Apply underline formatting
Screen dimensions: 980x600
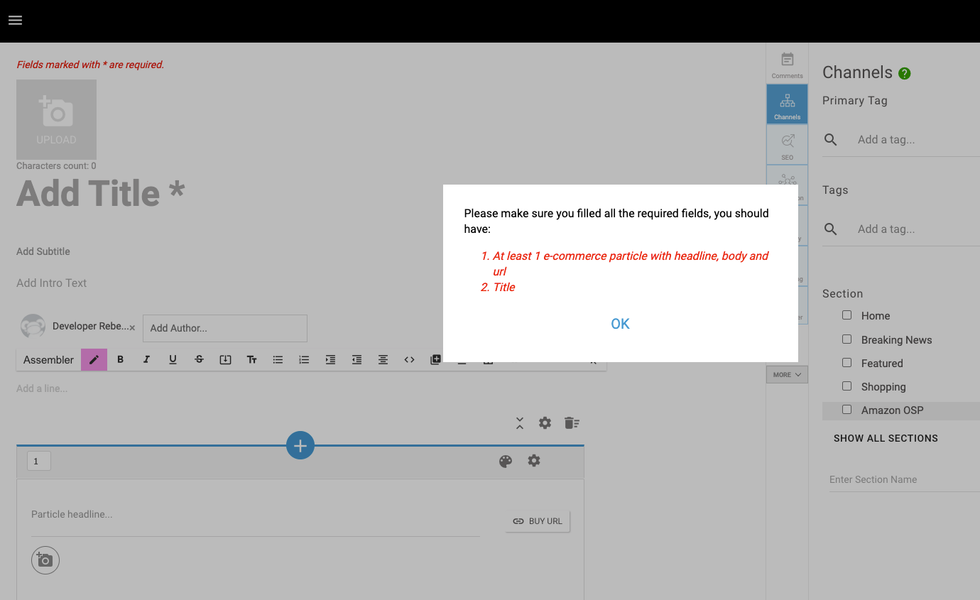coord(173,360)
